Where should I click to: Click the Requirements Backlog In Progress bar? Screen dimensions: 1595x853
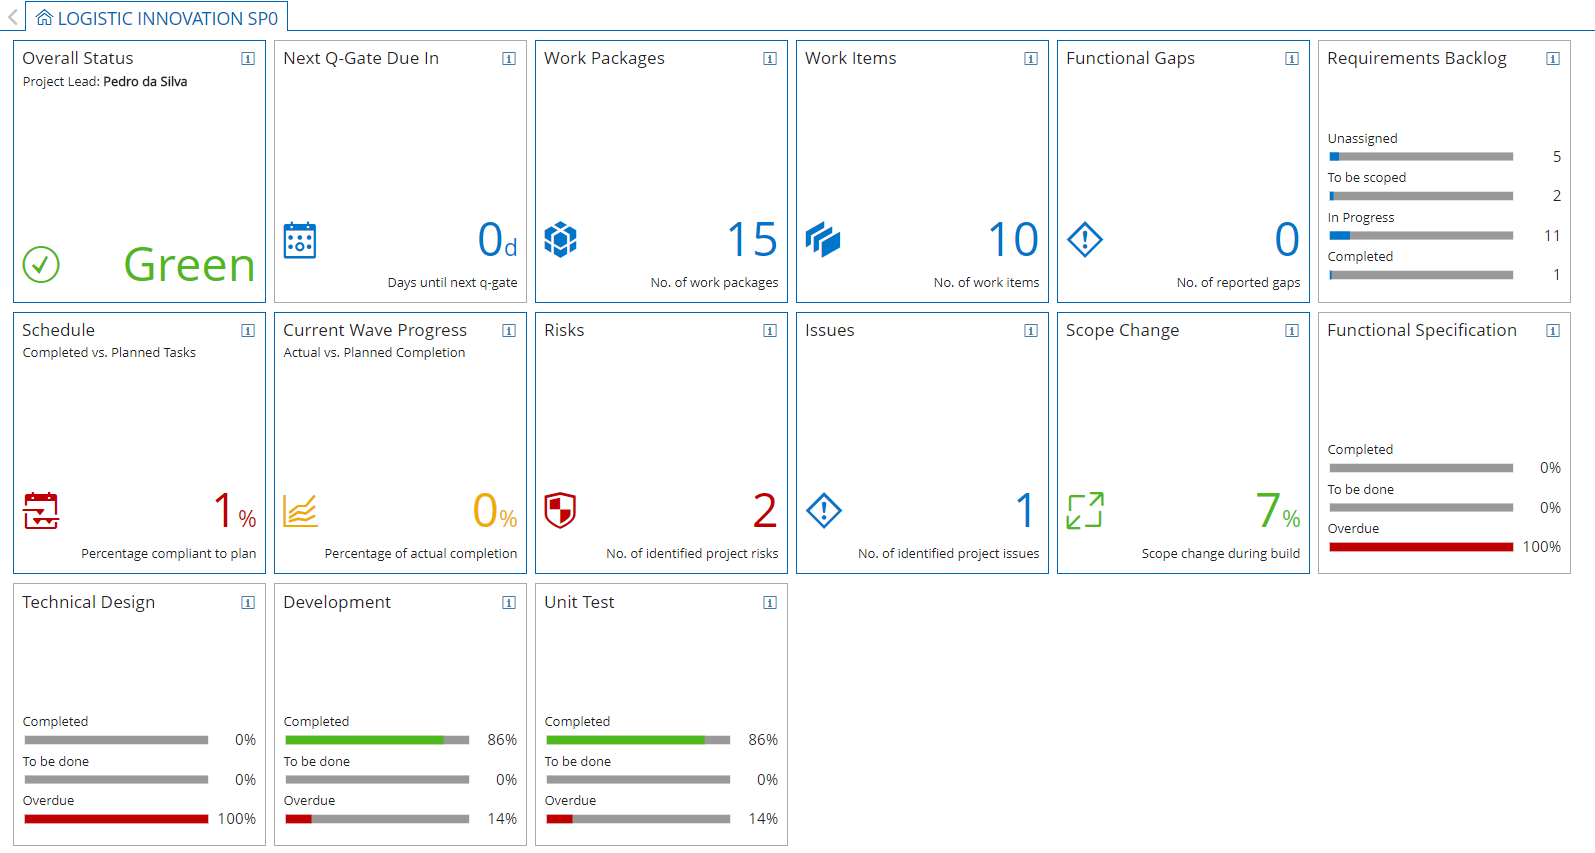click(x=1421, y=236)
